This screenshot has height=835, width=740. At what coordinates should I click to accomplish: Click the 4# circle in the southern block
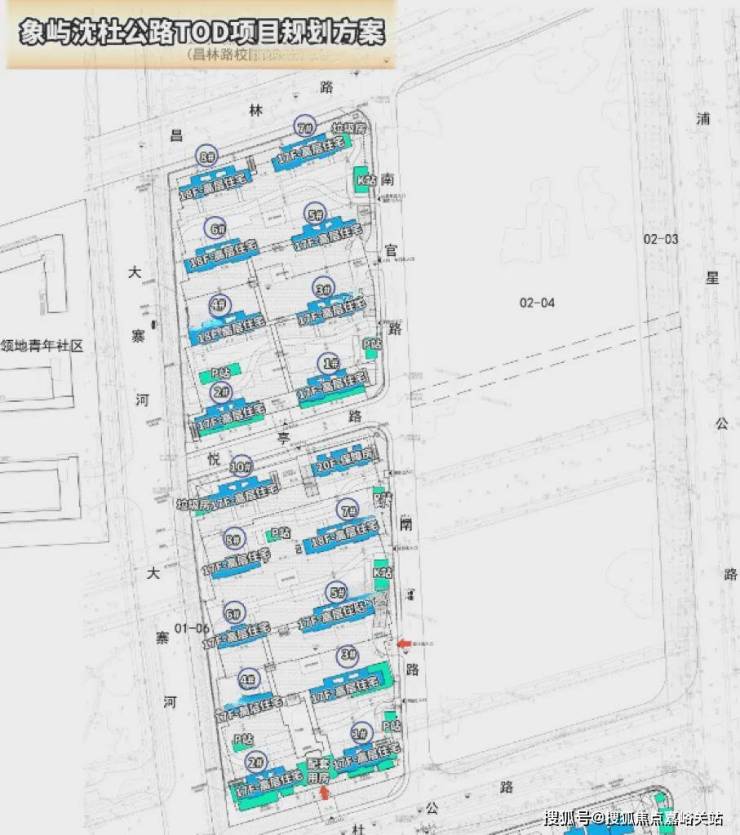click(248, 680)
